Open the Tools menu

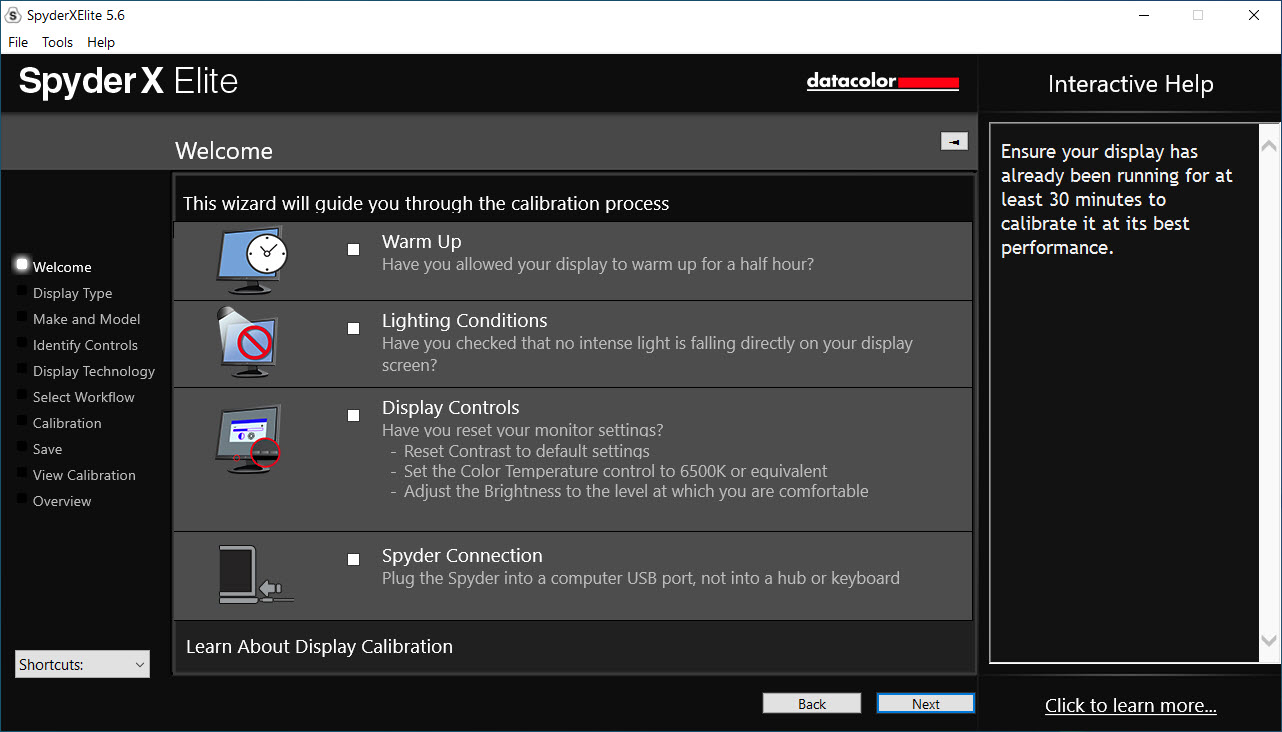click(57, 42)
